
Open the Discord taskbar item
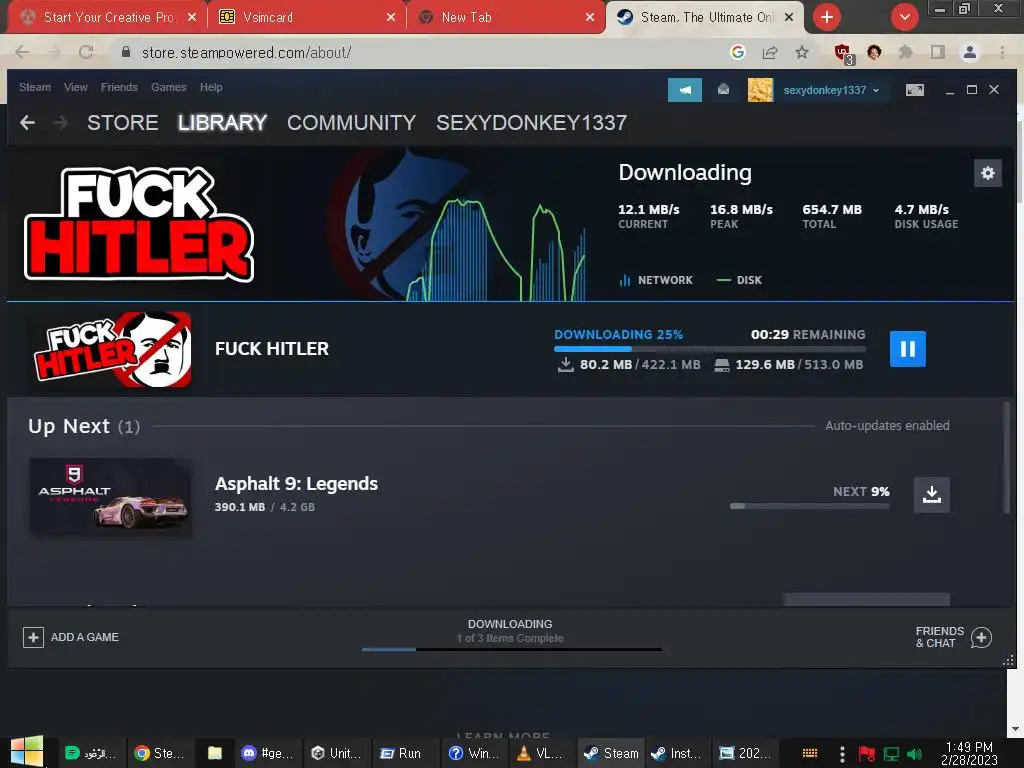[266, 753]
